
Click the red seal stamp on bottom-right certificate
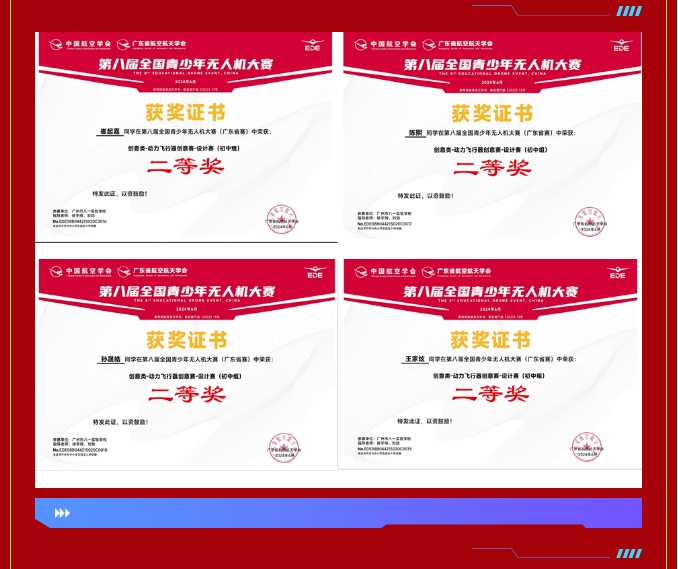point(587,447)
